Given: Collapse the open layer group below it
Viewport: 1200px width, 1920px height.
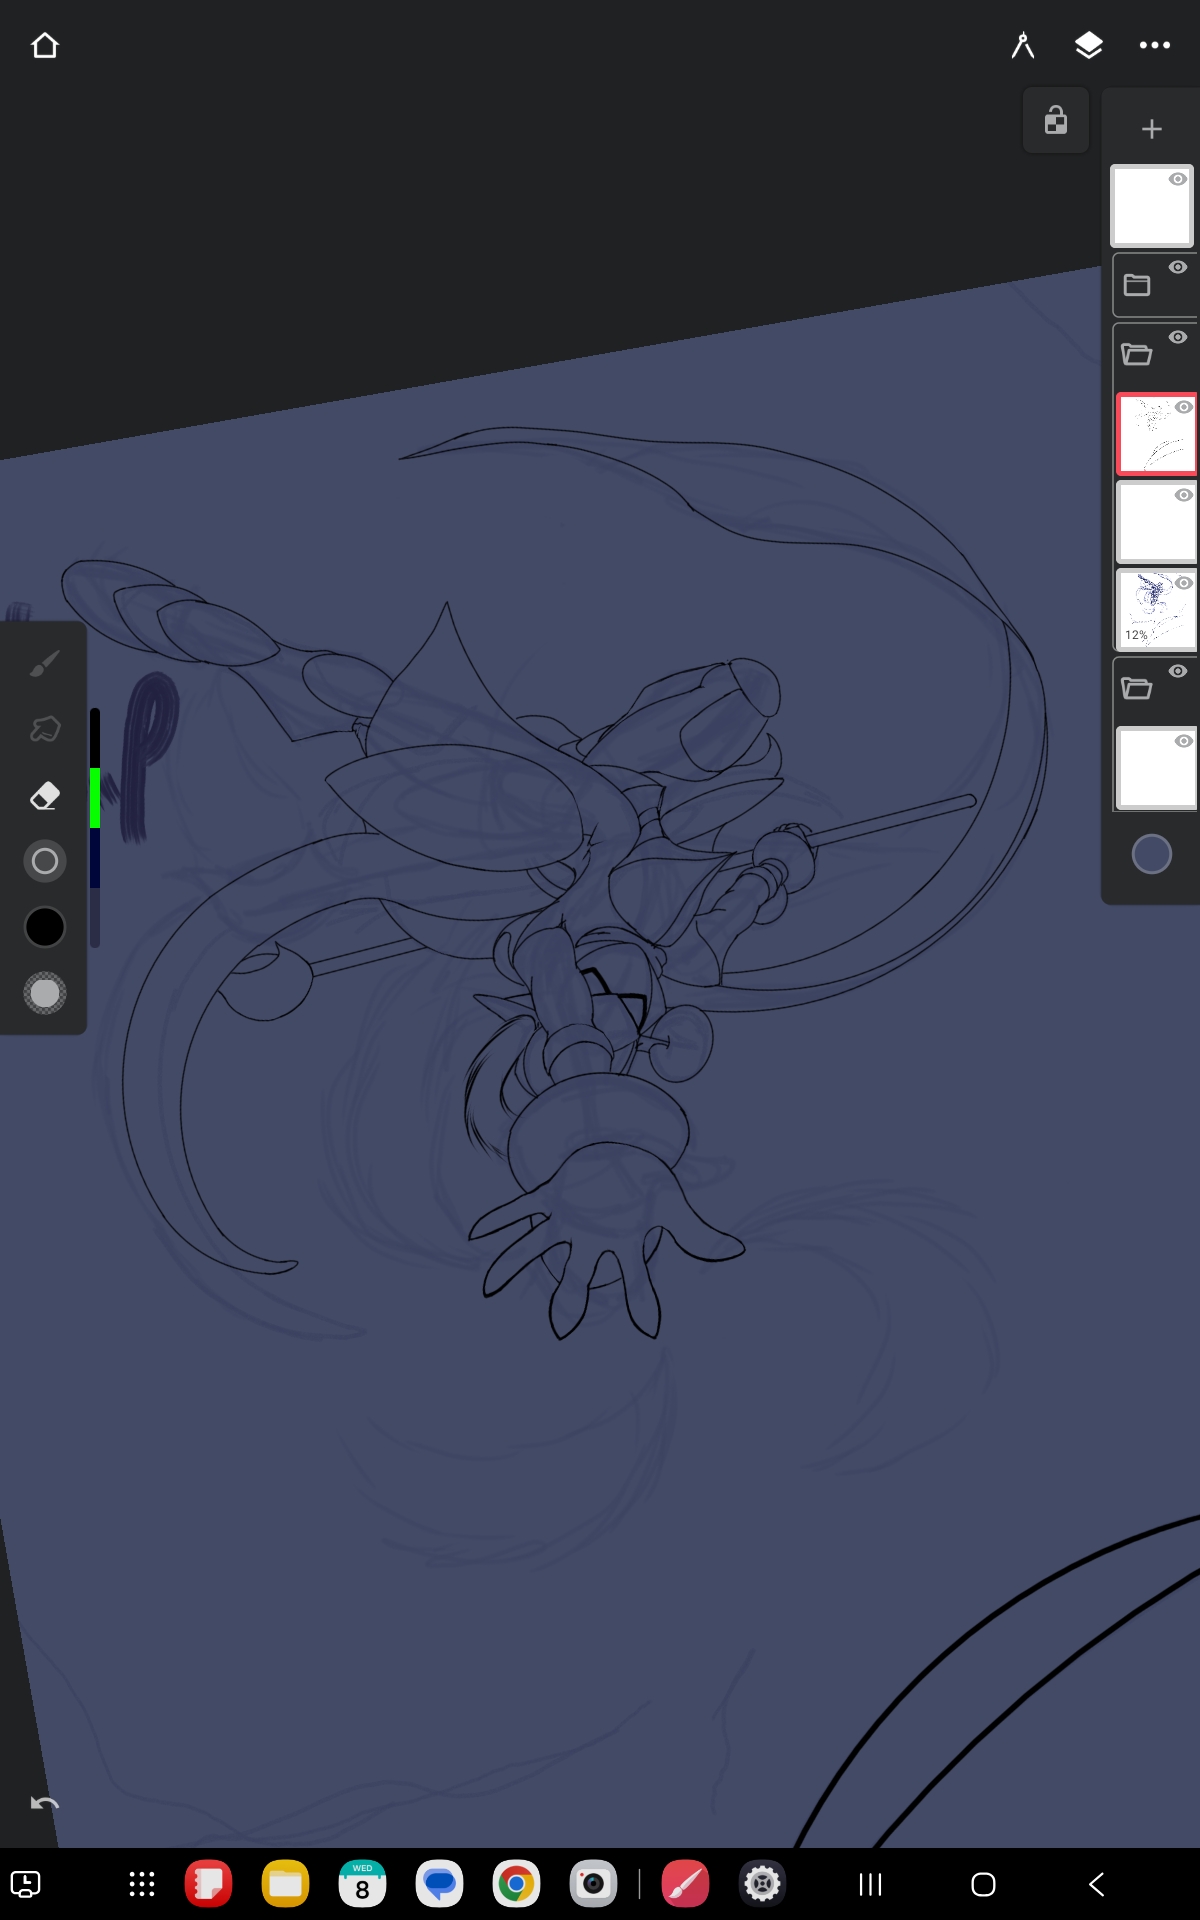Looking at the screenshot, I should tap(1137, 355).
